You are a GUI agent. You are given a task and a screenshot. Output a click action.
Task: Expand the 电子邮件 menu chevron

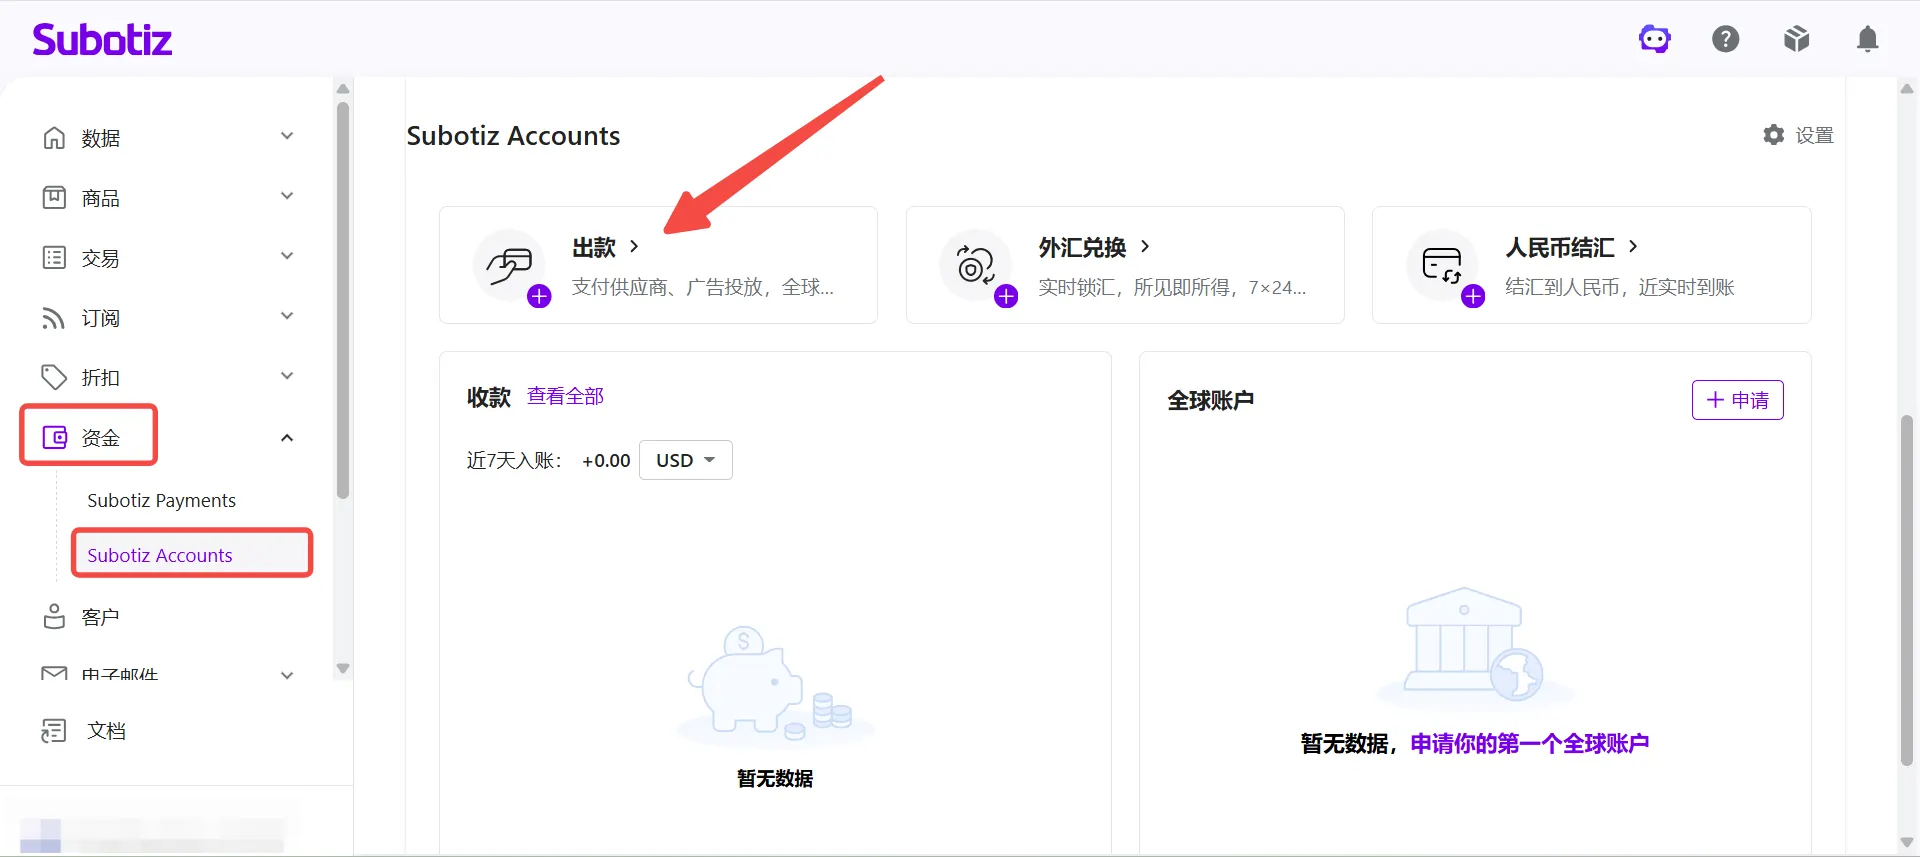[287, 675]
